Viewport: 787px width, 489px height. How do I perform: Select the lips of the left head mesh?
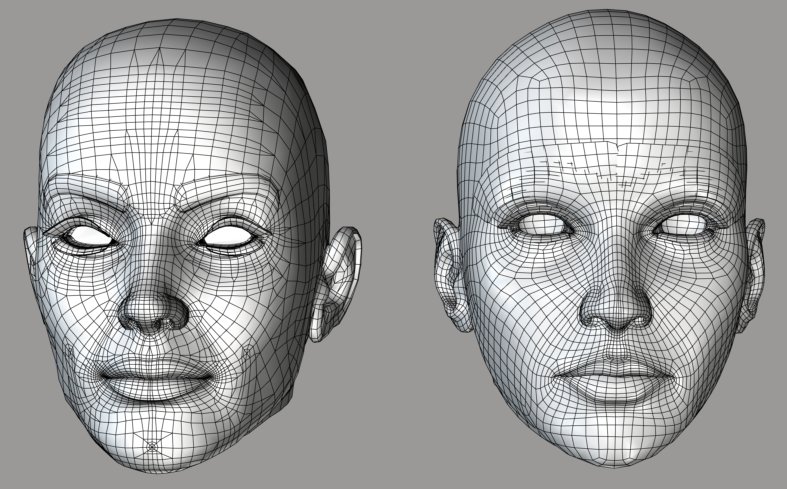pos(156,379)
